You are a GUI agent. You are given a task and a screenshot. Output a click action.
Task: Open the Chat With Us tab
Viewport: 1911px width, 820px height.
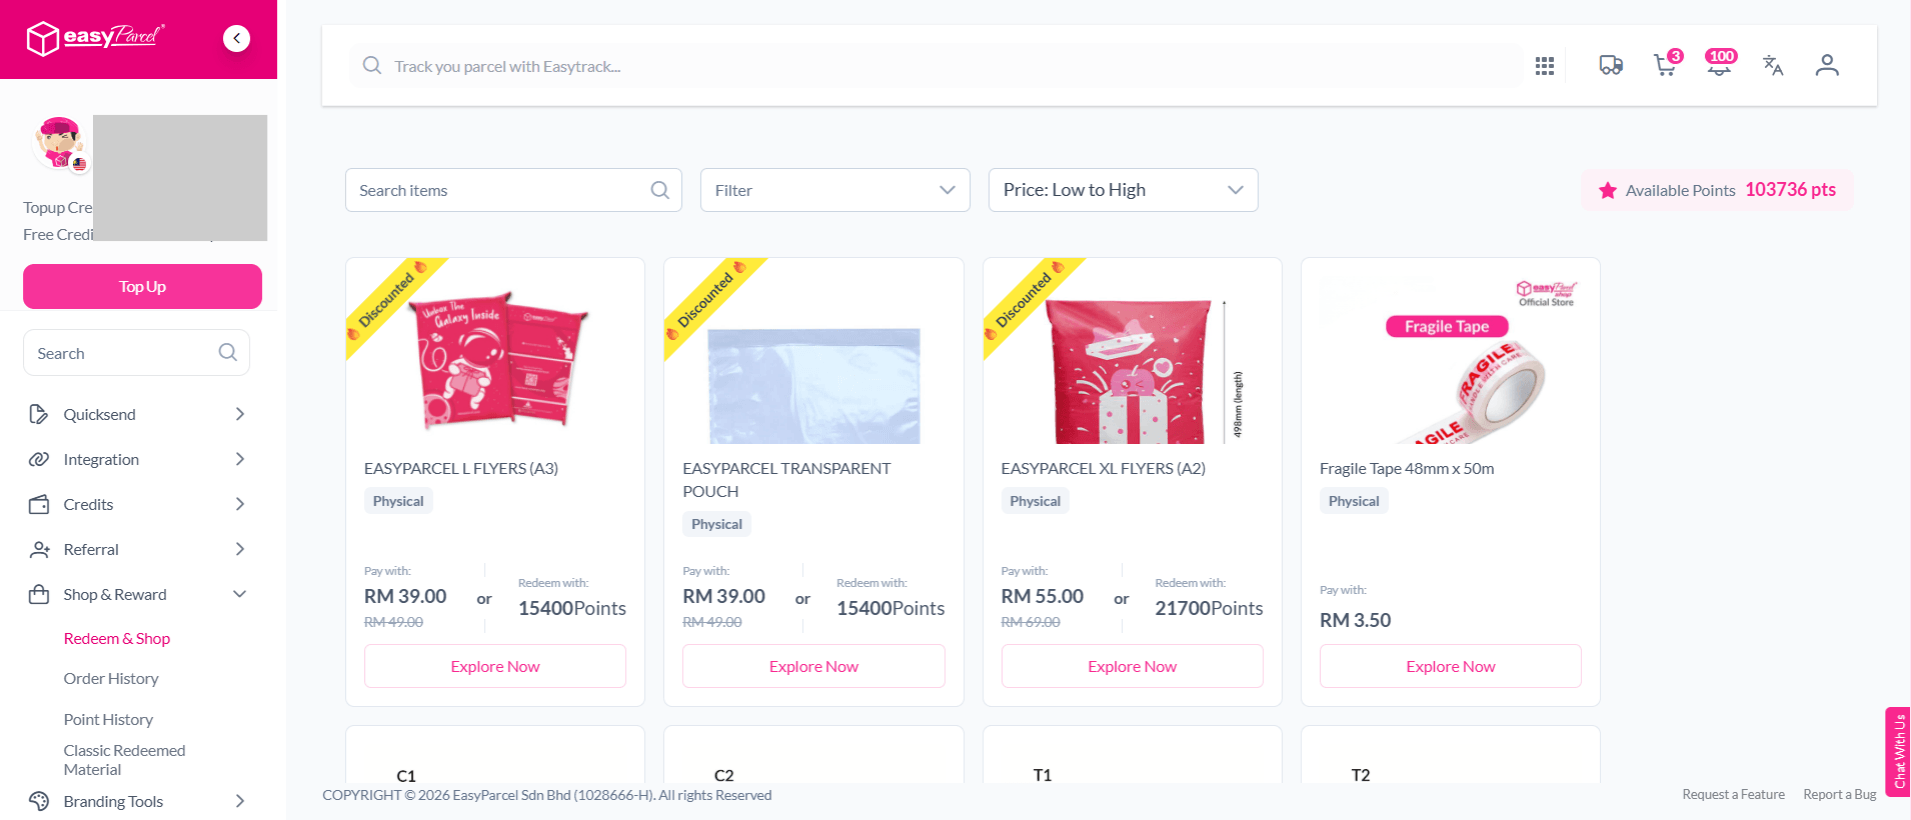(1898, 752)
